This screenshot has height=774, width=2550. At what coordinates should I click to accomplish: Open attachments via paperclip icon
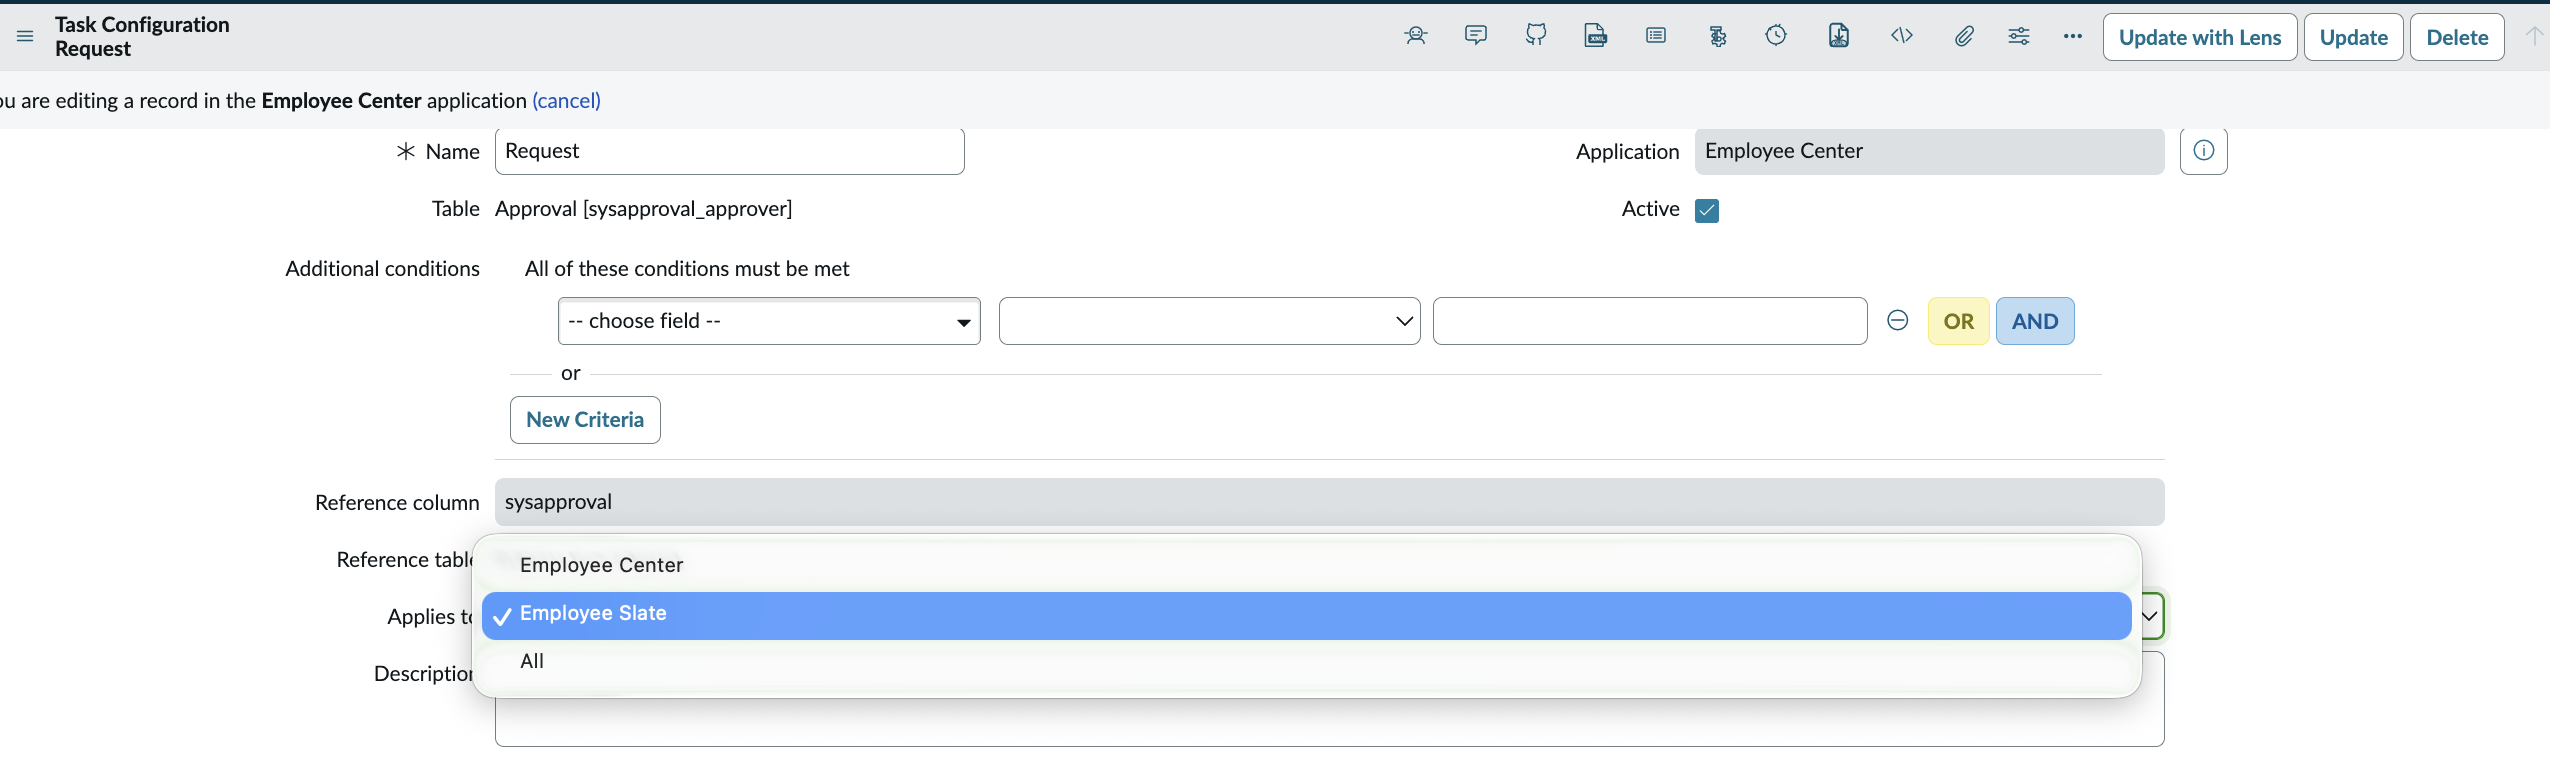pos(1963,36)
